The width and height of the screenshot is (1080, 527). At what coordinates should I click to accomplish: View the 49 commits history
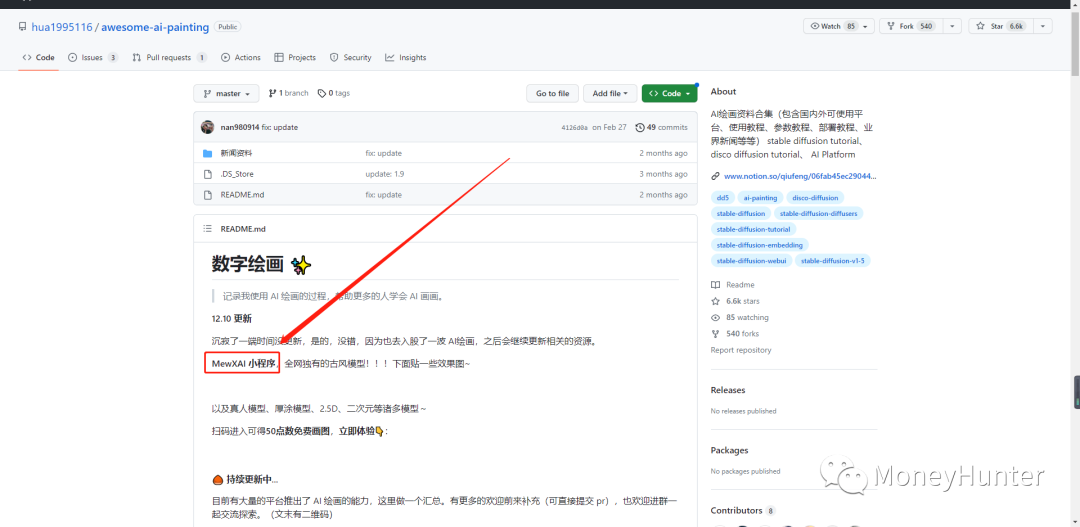point(661,127)
